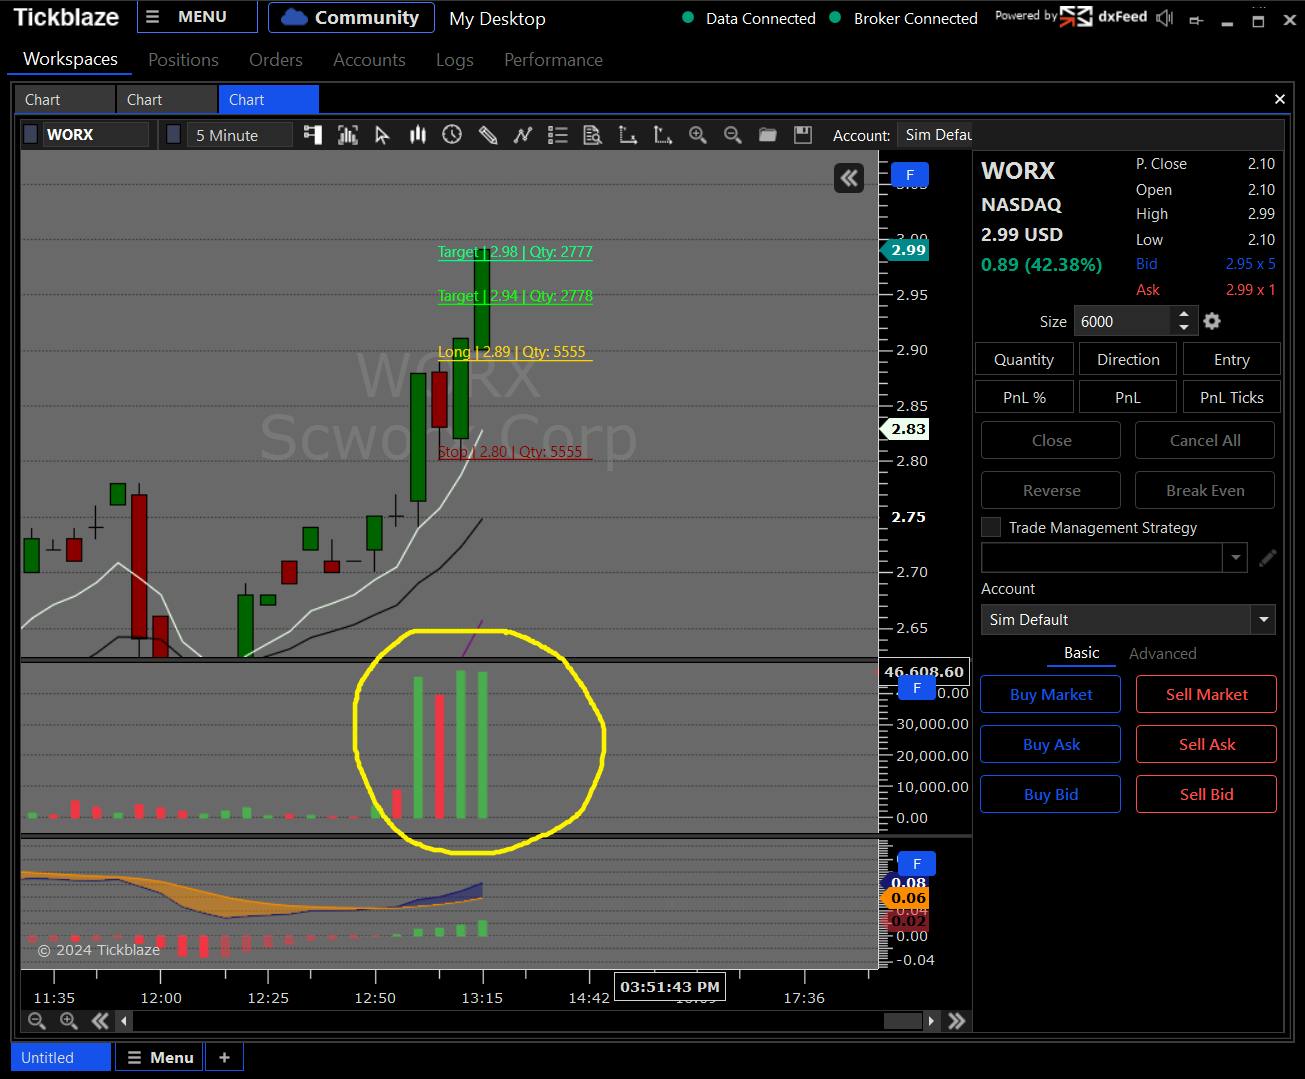Zoom out using the toolbar magnifier minus
The image size is (1305, 1079).
[732, 135]
